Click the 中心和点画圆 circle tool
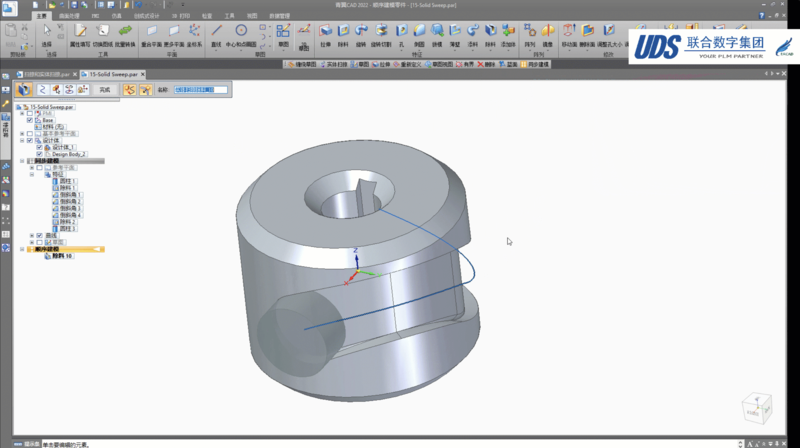The height and width of the screenshot is (448, 800). tap(241, 32)
